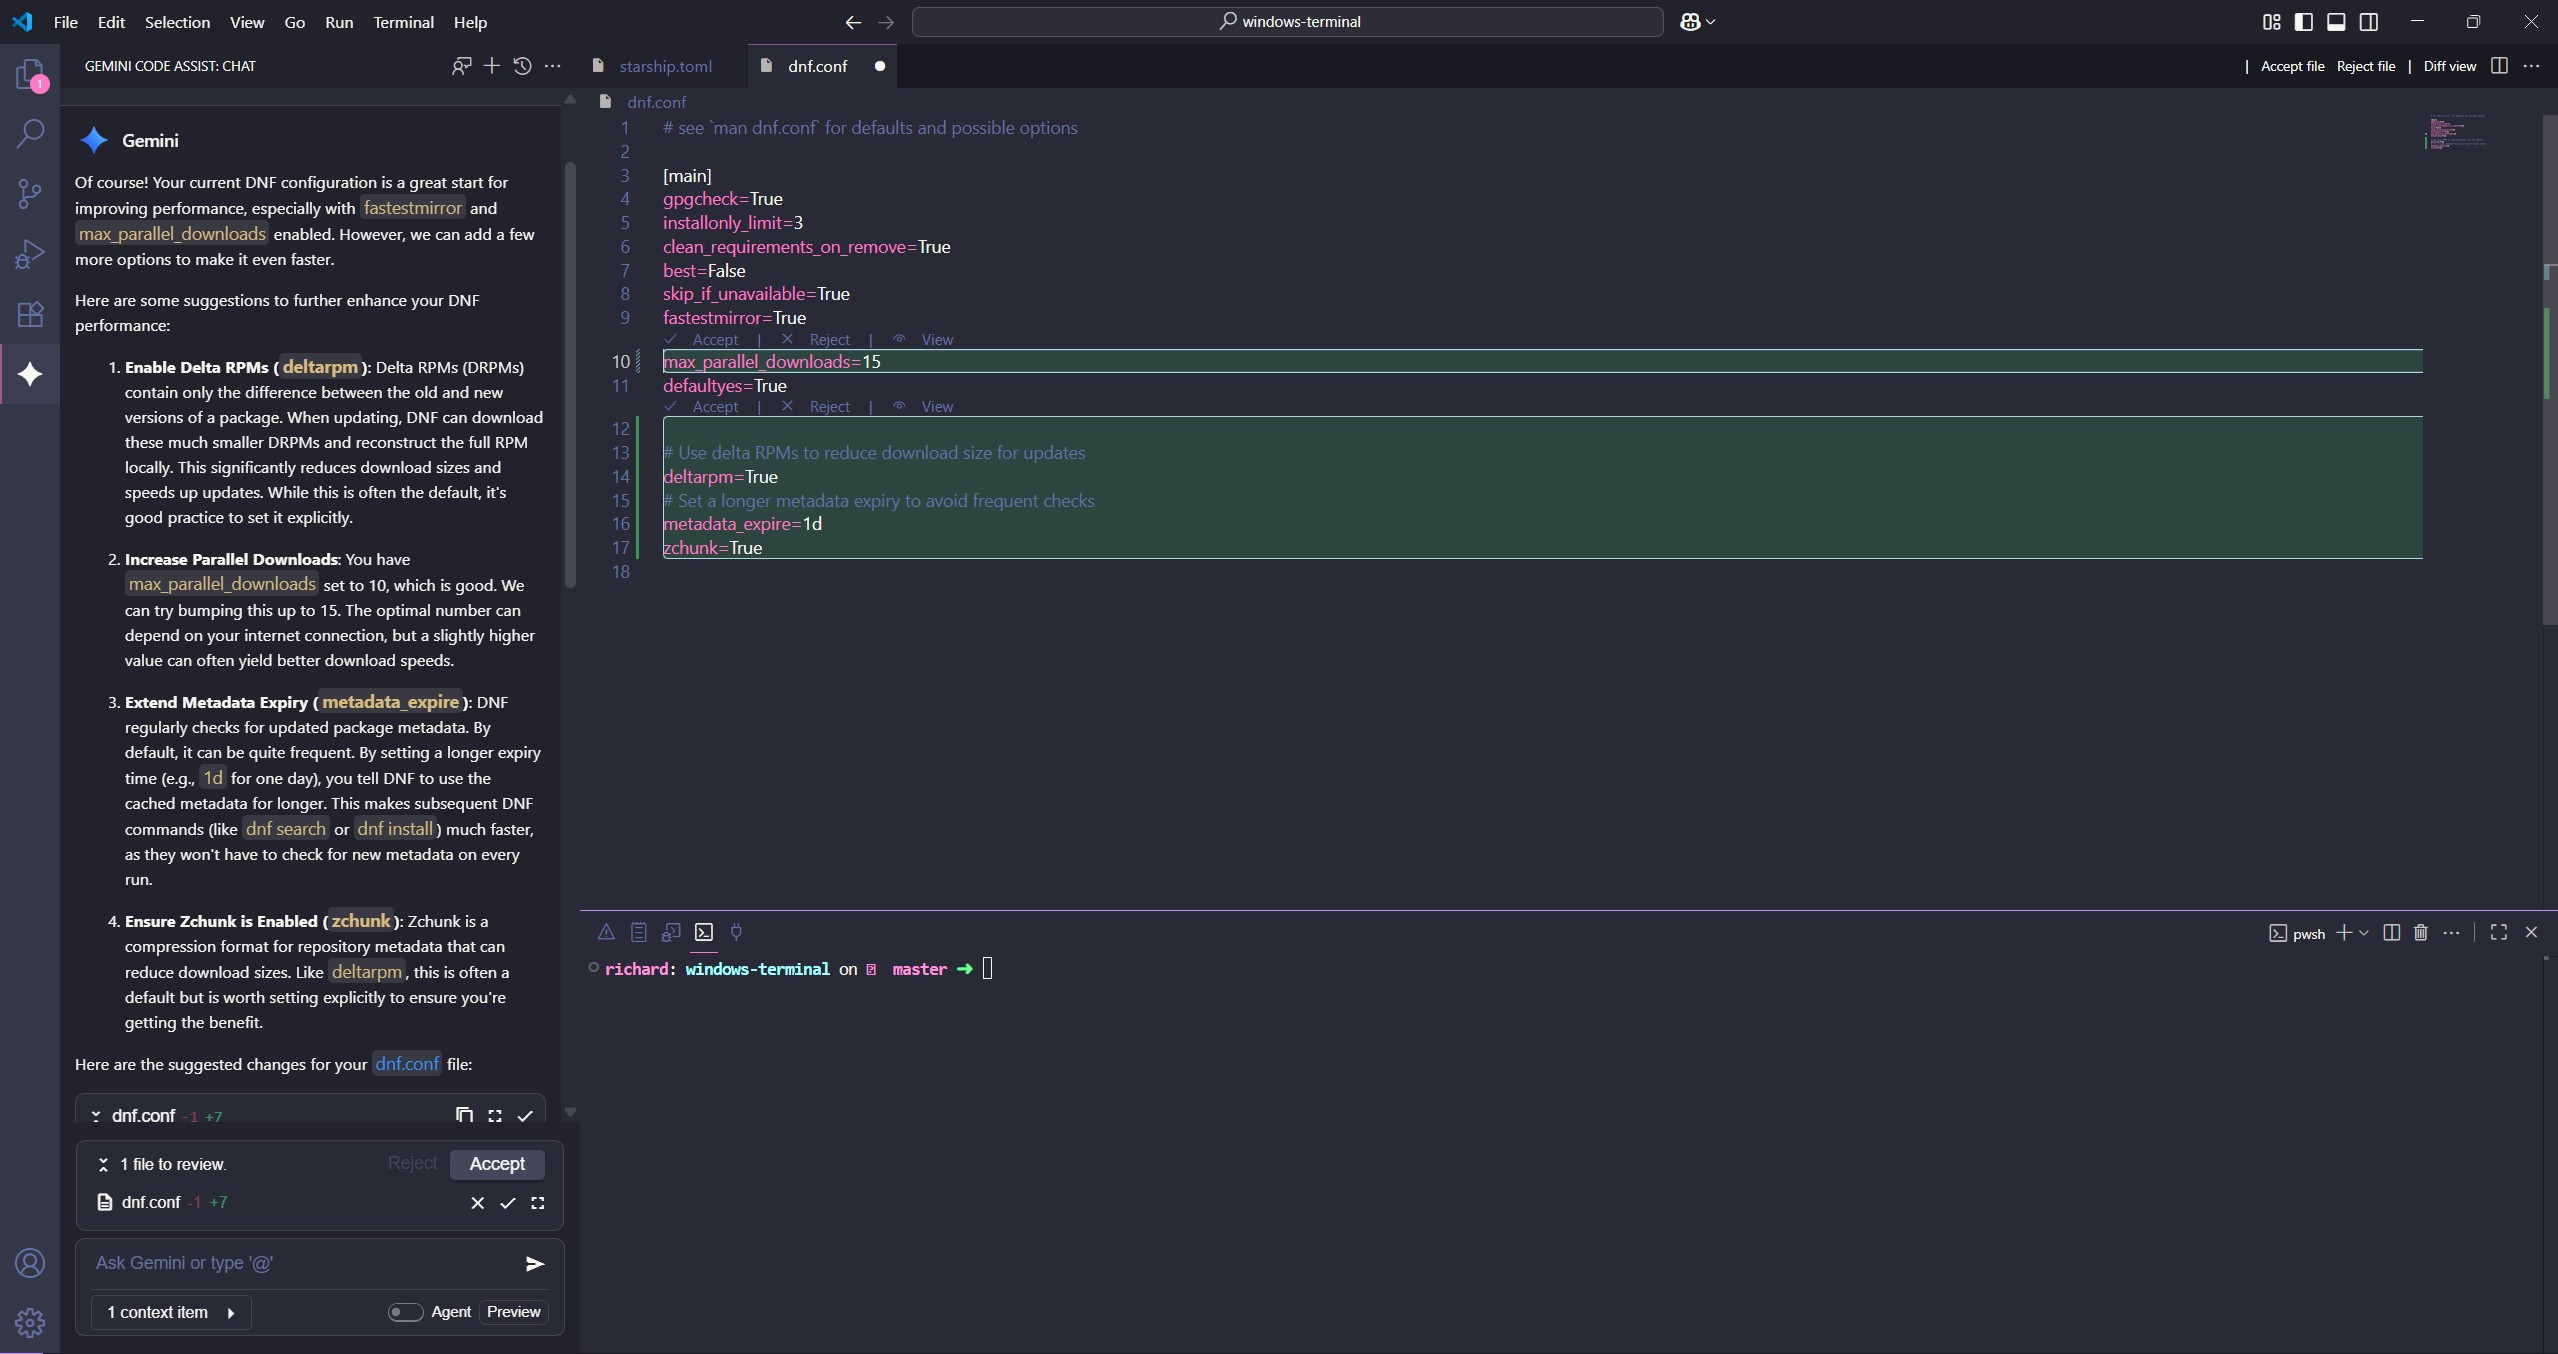The width and height of the screenshot is (2558, 1354).
Task: Start a new Gemini chat with plus icon
Action: [x=491, y=66]
